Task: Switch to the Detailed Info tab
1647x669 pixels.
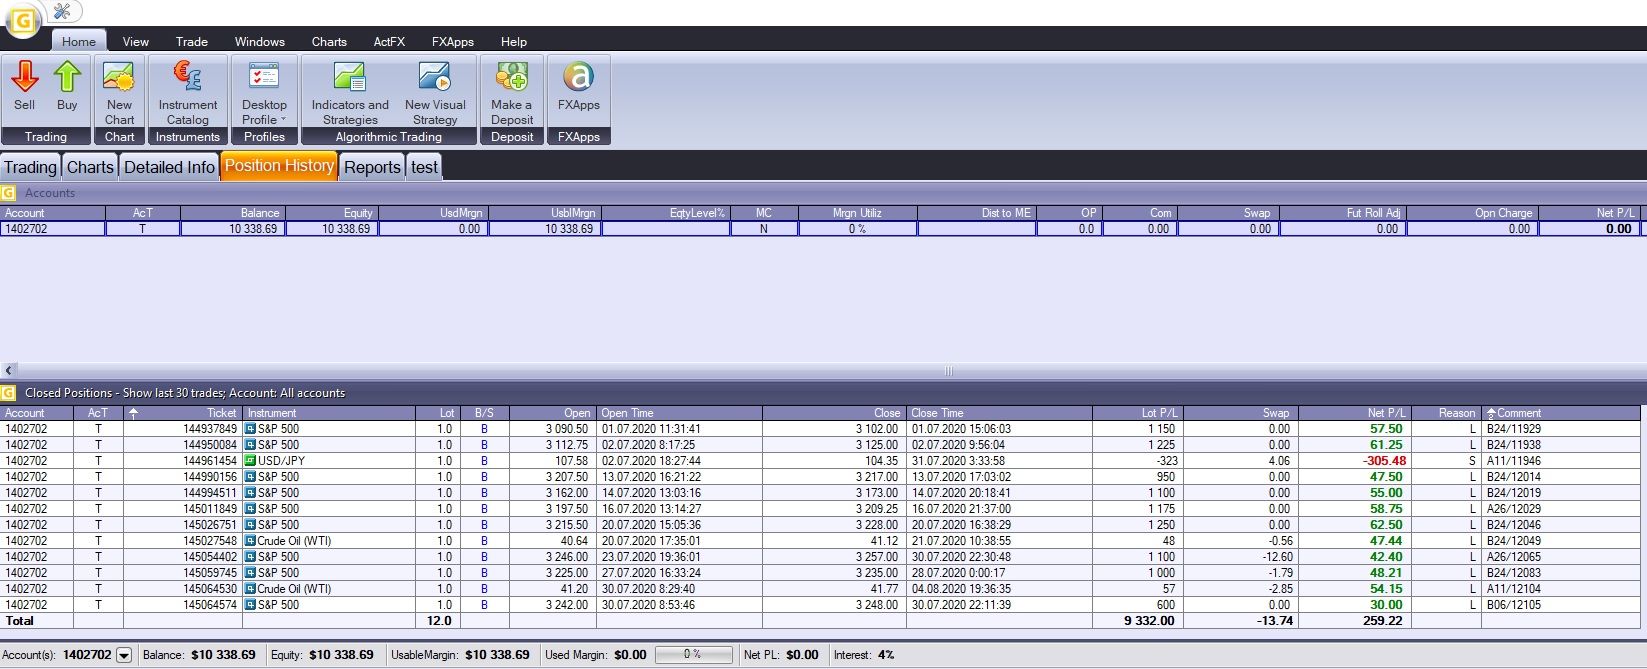Action: (x=169, y=167)
